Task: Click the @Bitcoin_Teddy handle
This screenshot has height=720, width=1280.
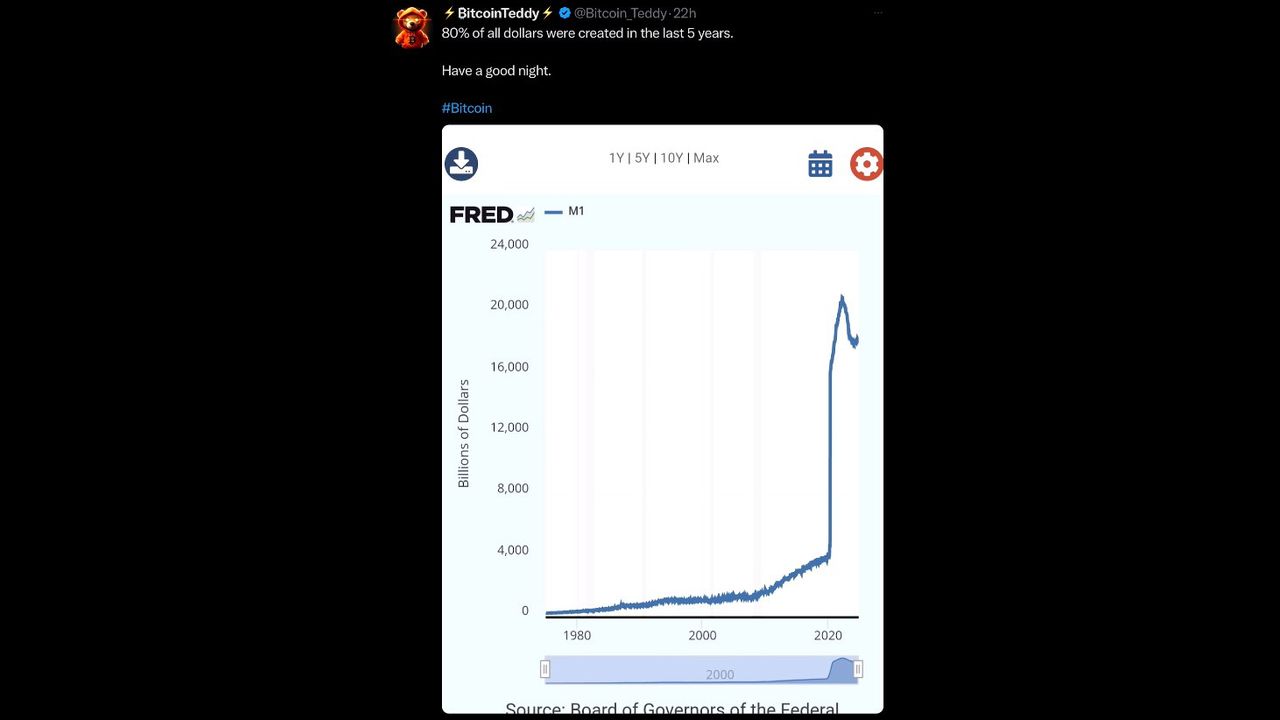Action: [621, 13]
